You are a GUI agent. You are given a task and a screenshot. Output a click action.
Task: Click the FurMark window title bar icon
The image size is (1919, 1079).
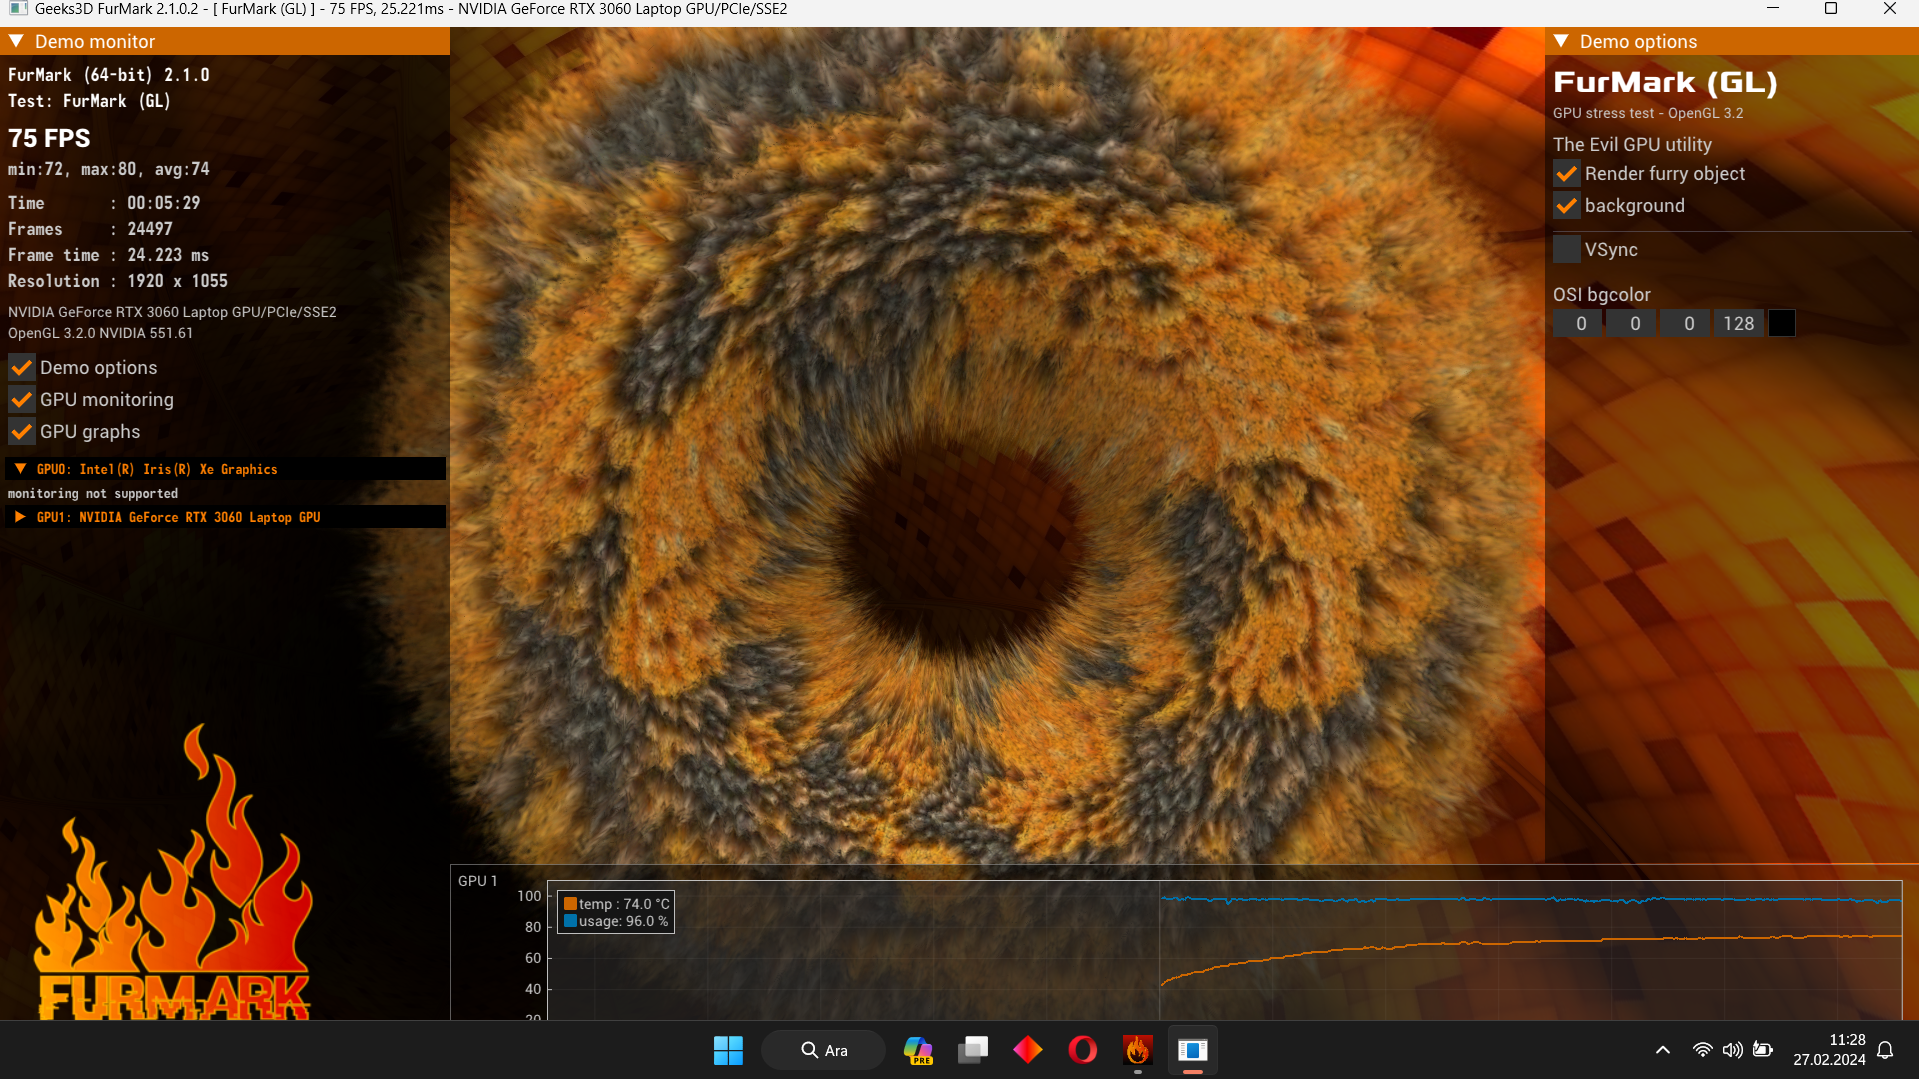[18, 9]
